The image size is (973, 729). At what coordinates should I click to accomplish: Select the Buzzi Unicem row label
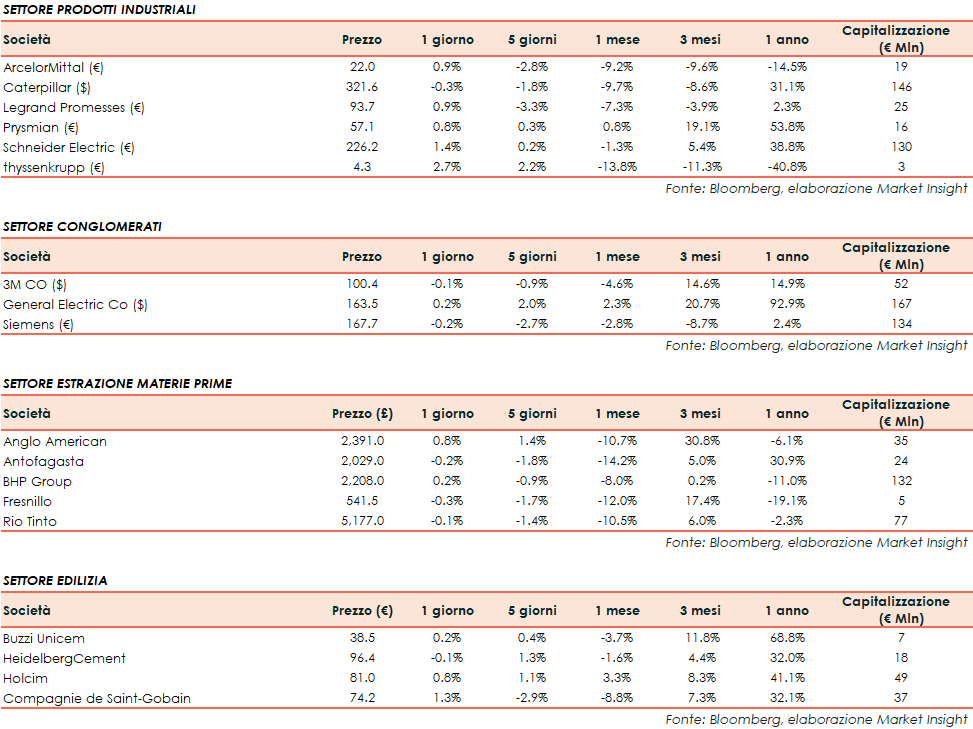tap(44, 638)
